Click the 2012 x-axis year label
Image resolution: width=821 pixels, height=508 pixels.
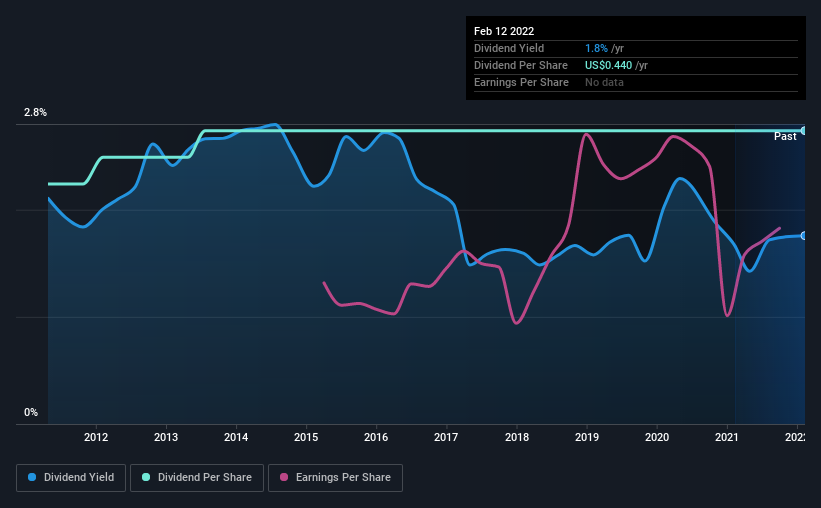point(96,437)
